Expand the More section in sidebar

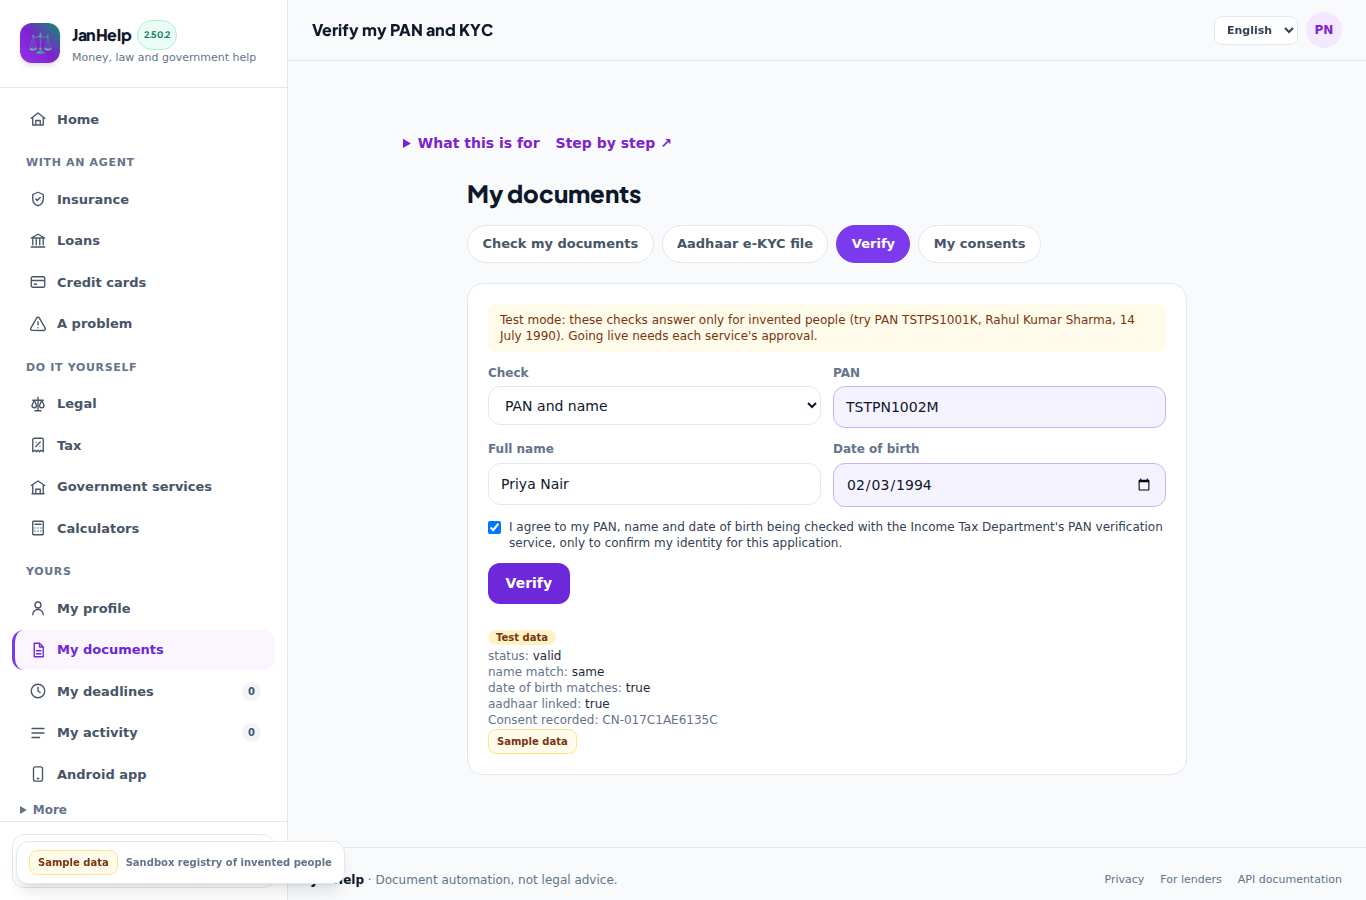(43, 810)
